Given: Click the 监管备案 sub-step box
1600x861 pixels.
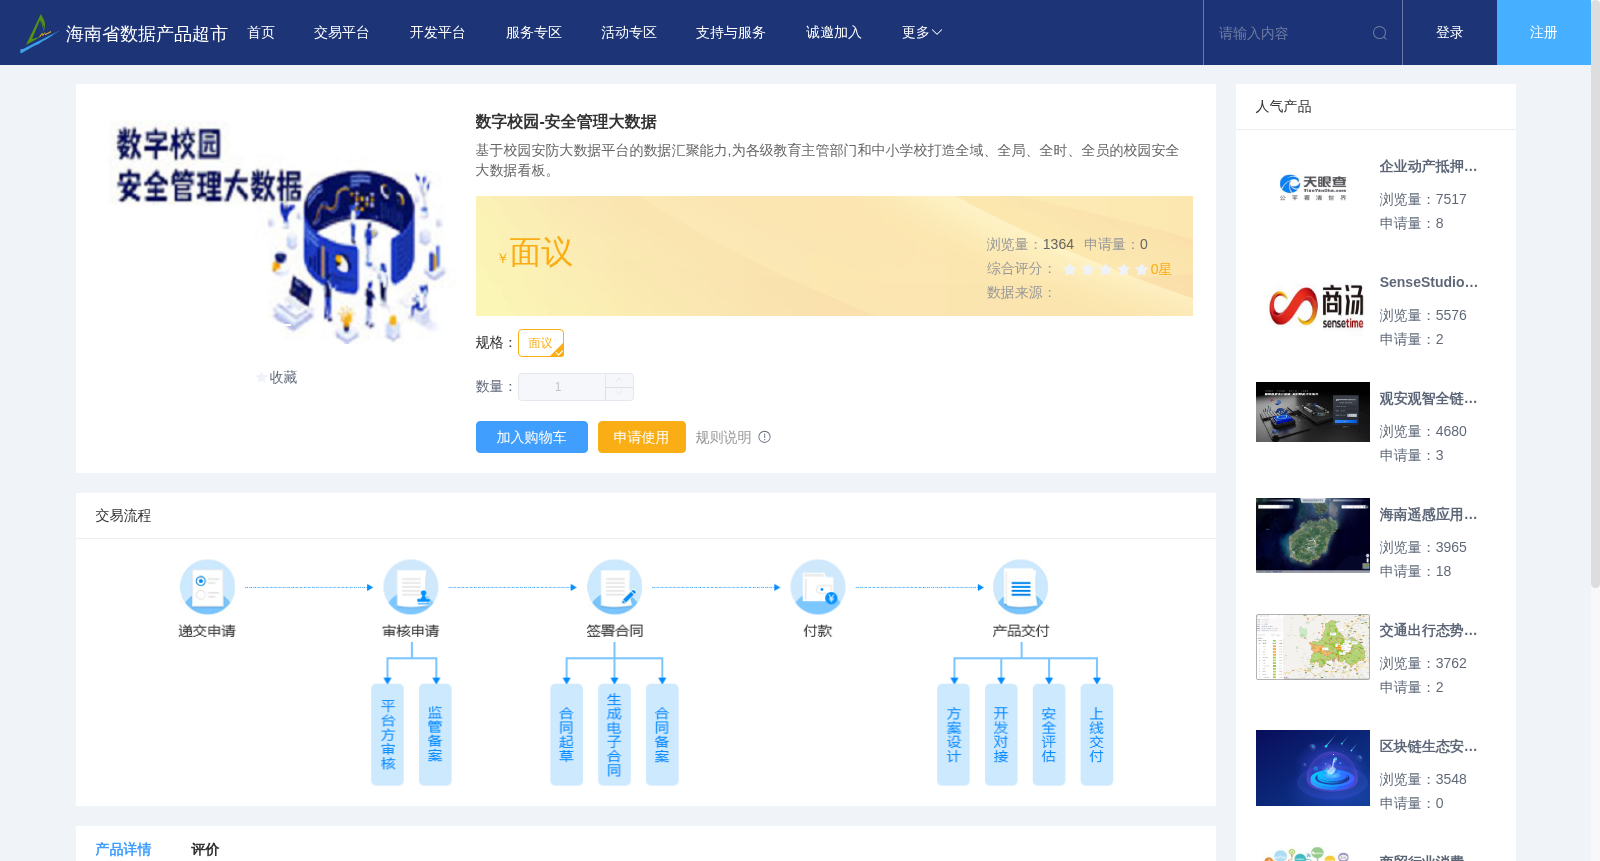Looking at the screenshot, I should pyautogui.click(x=435, y=735).
